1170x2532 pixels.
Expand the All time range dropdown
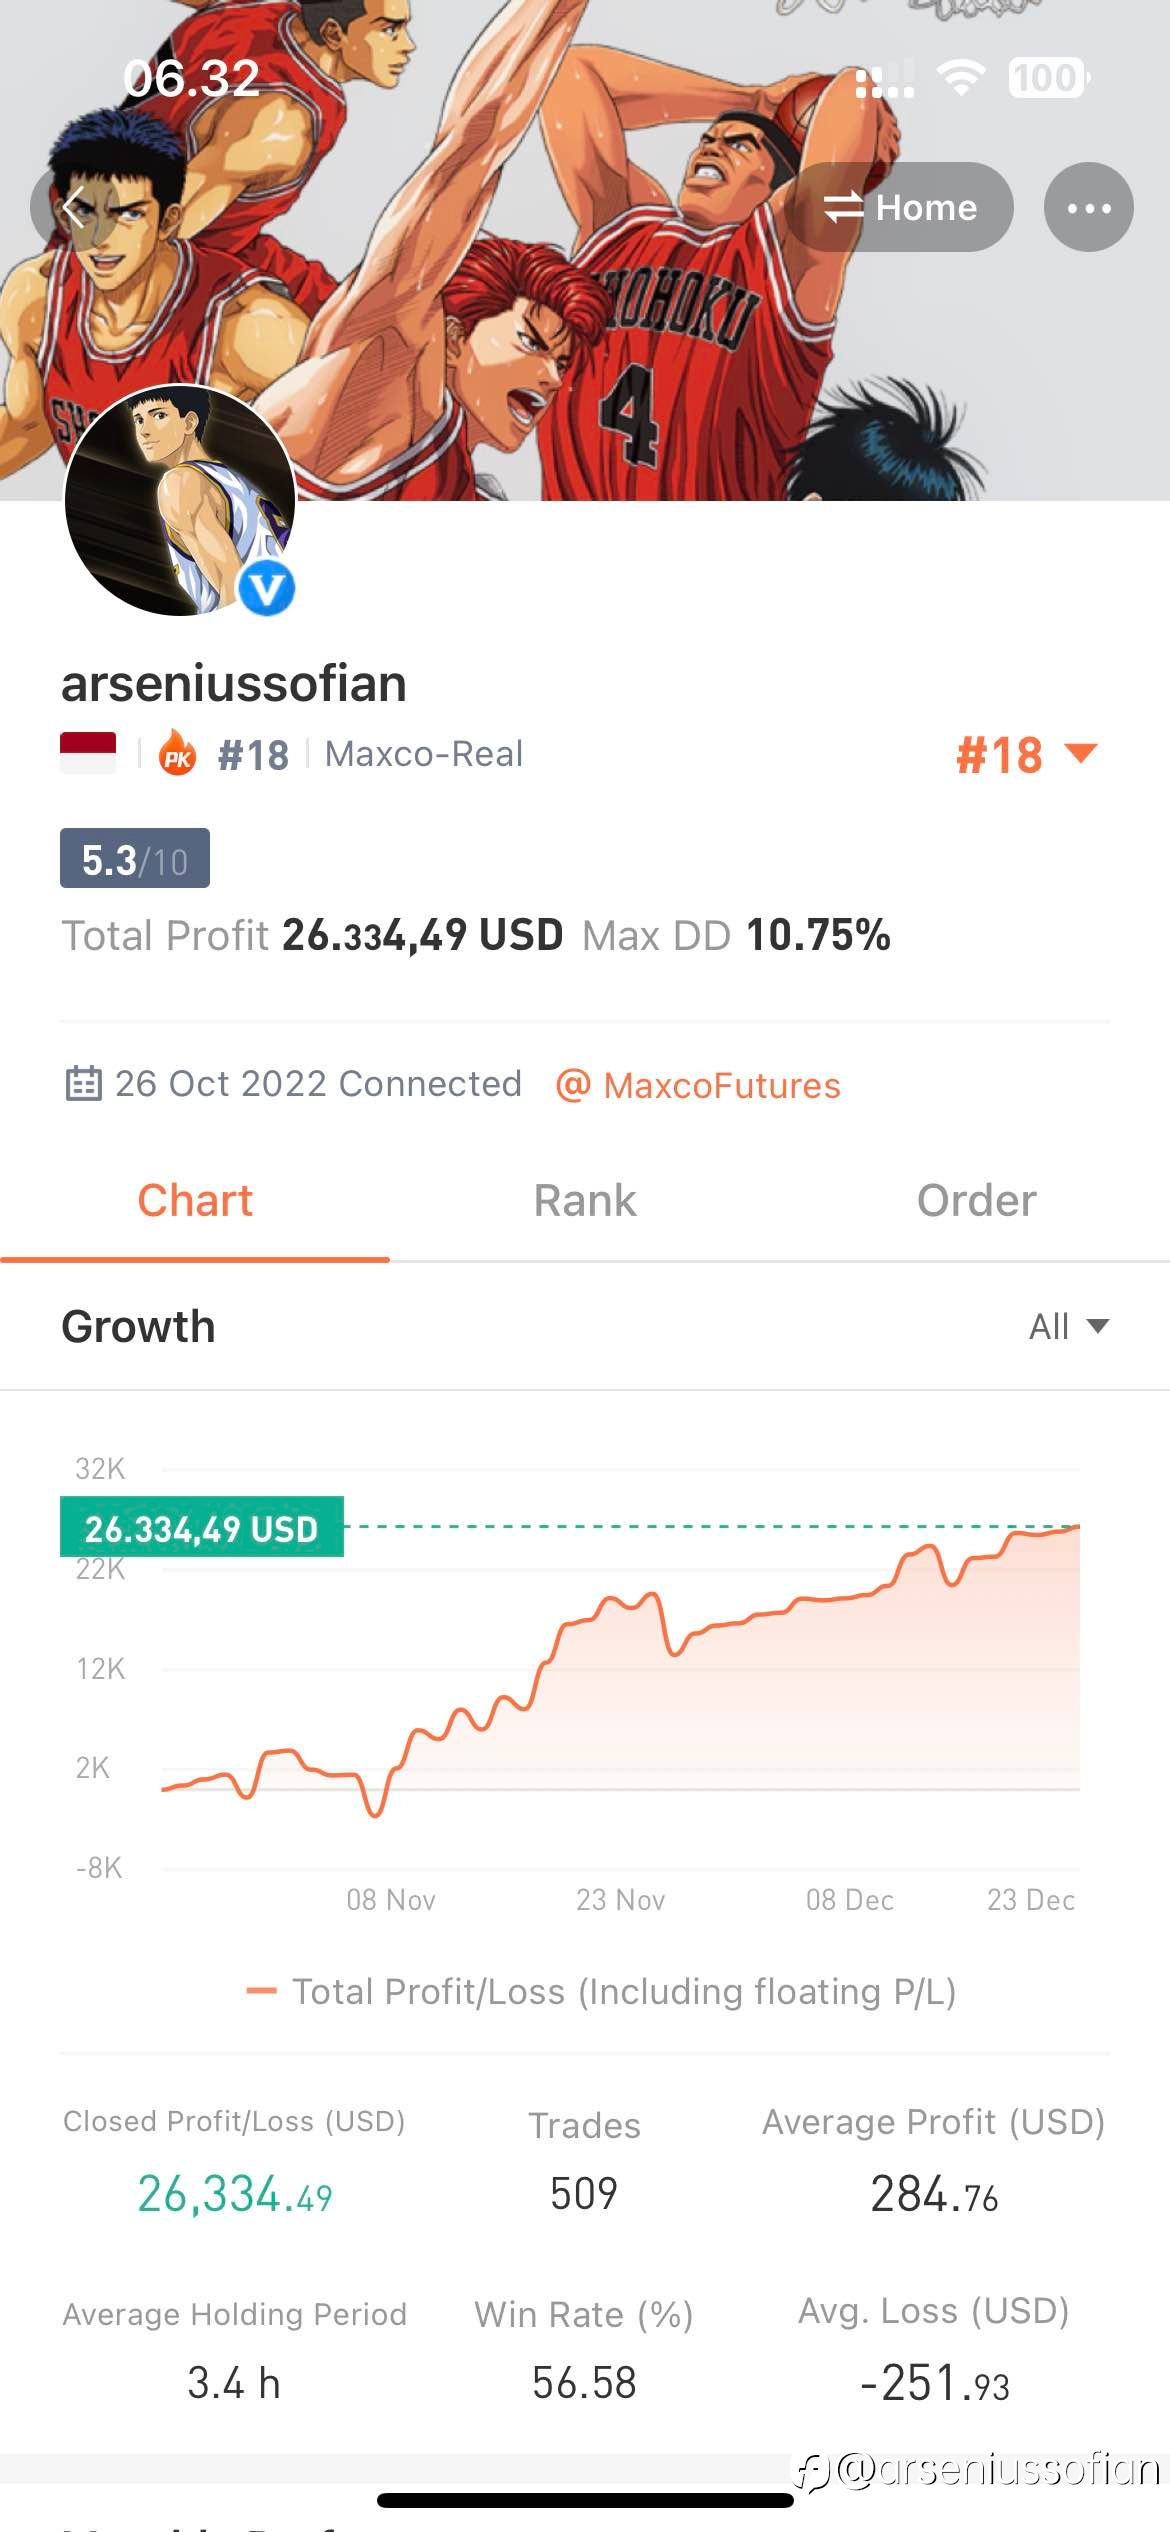click(1069, 1326)
